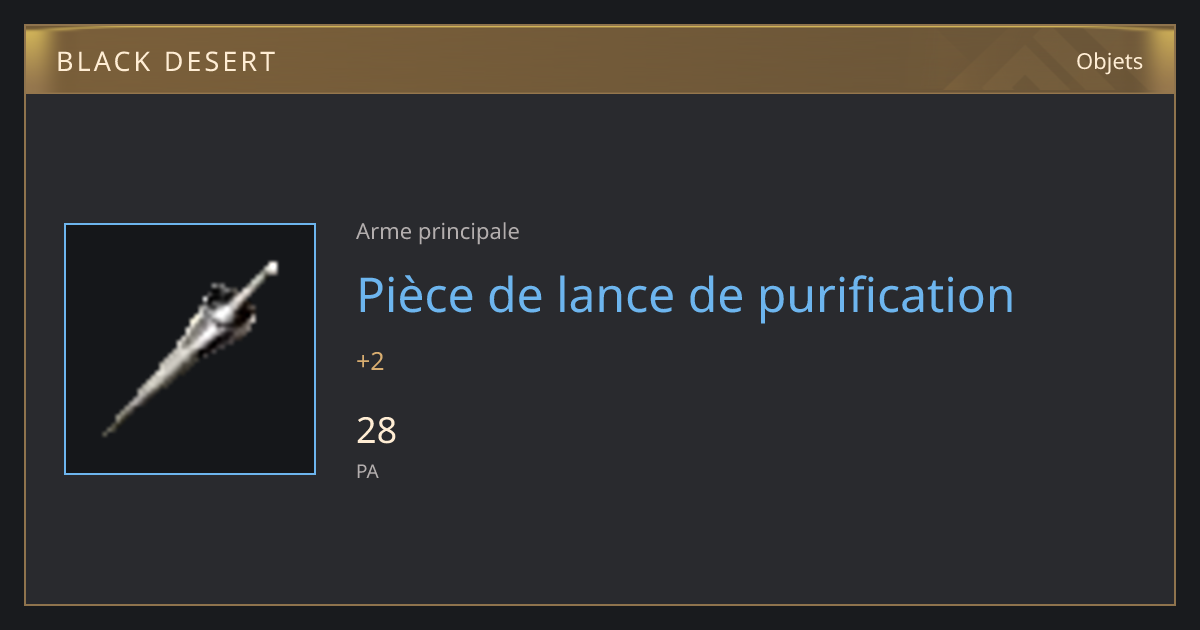
Task: Click the lance guard near the handle
Action: [x=227, y=306]
